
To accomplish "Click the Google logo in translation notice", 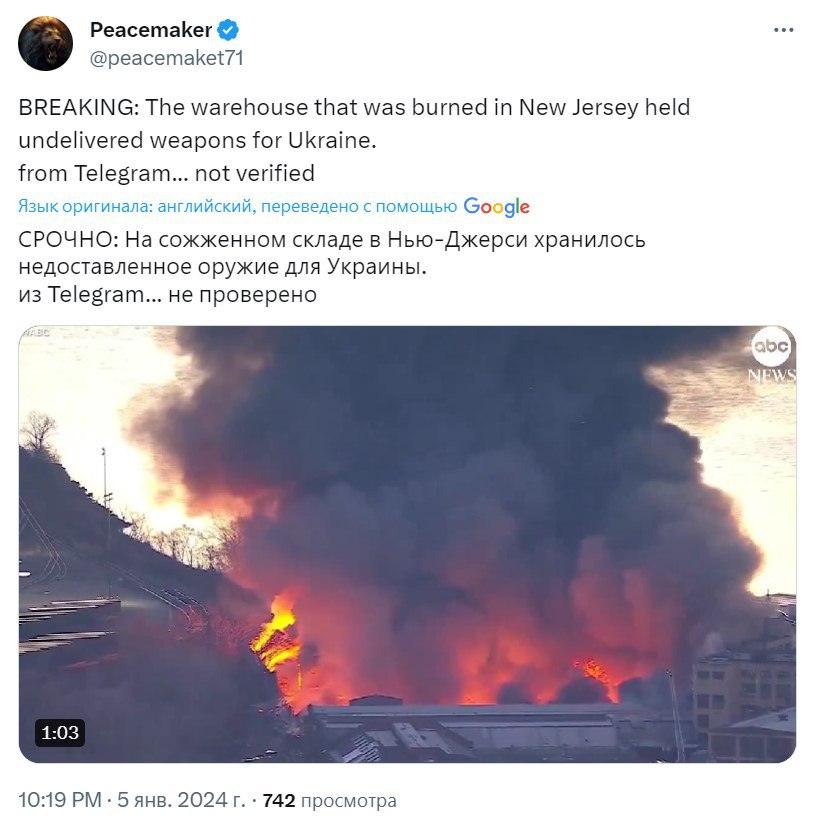I will (496, 207).
